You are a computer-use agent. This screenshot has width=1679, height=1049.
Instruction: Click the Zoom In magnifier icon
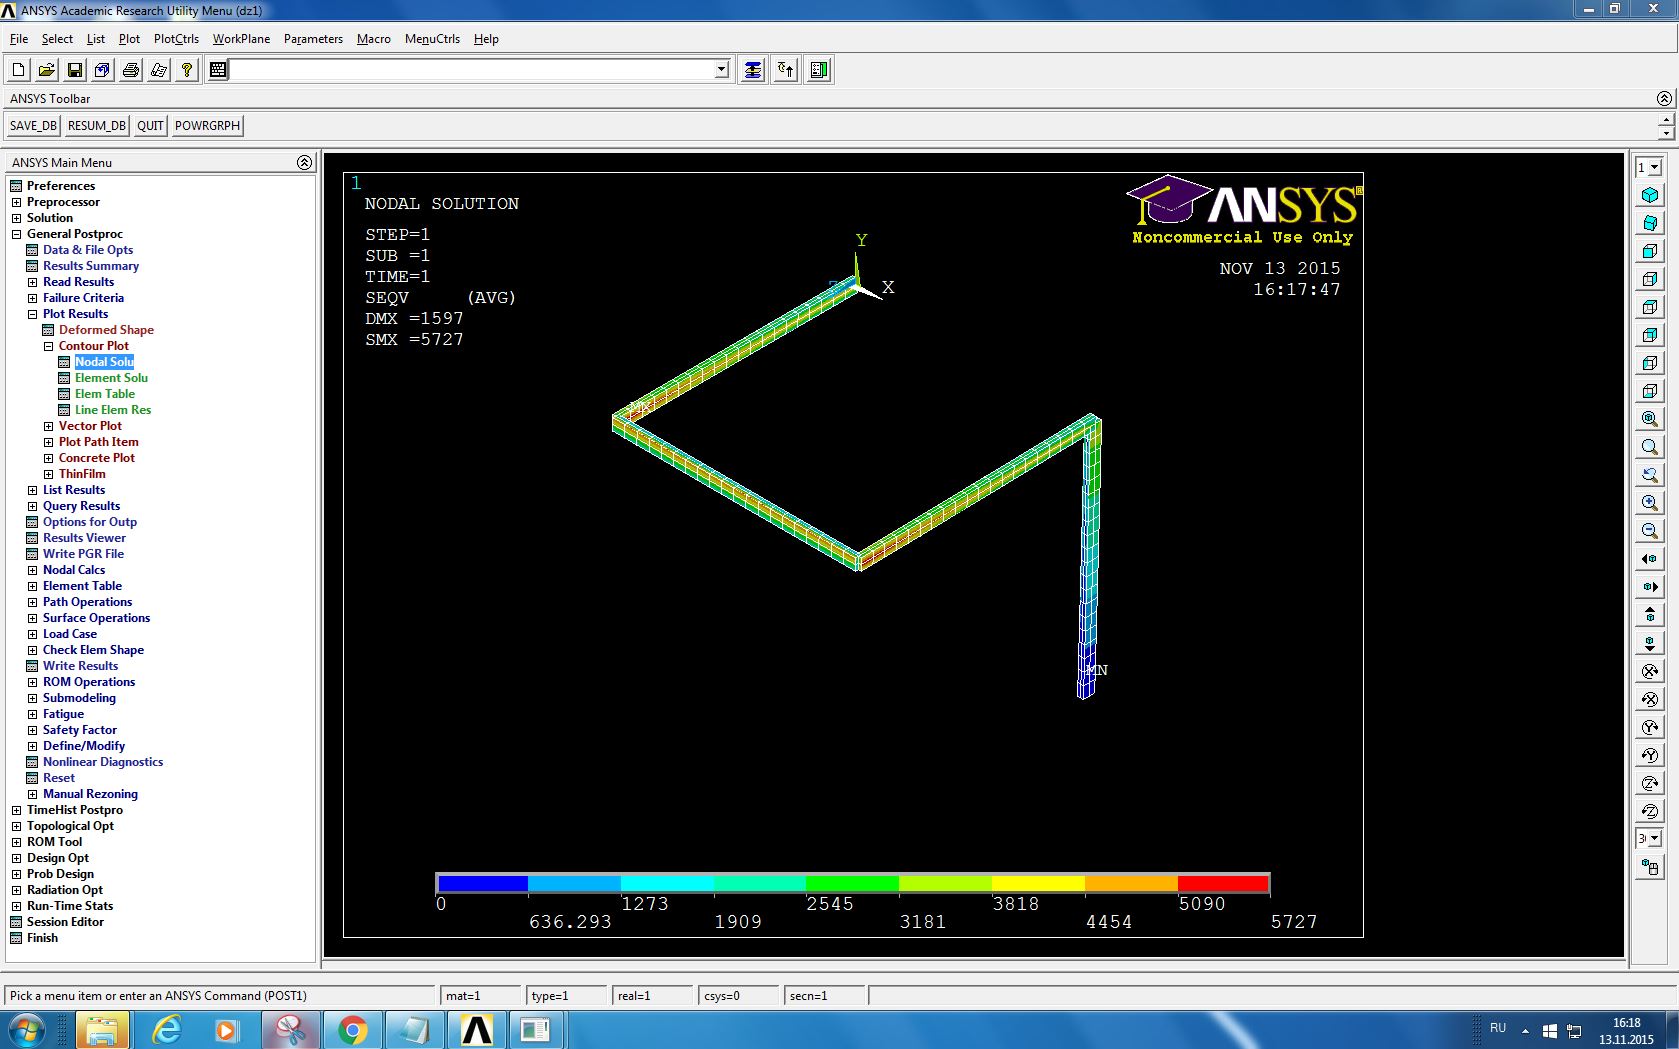[1650, 503]
